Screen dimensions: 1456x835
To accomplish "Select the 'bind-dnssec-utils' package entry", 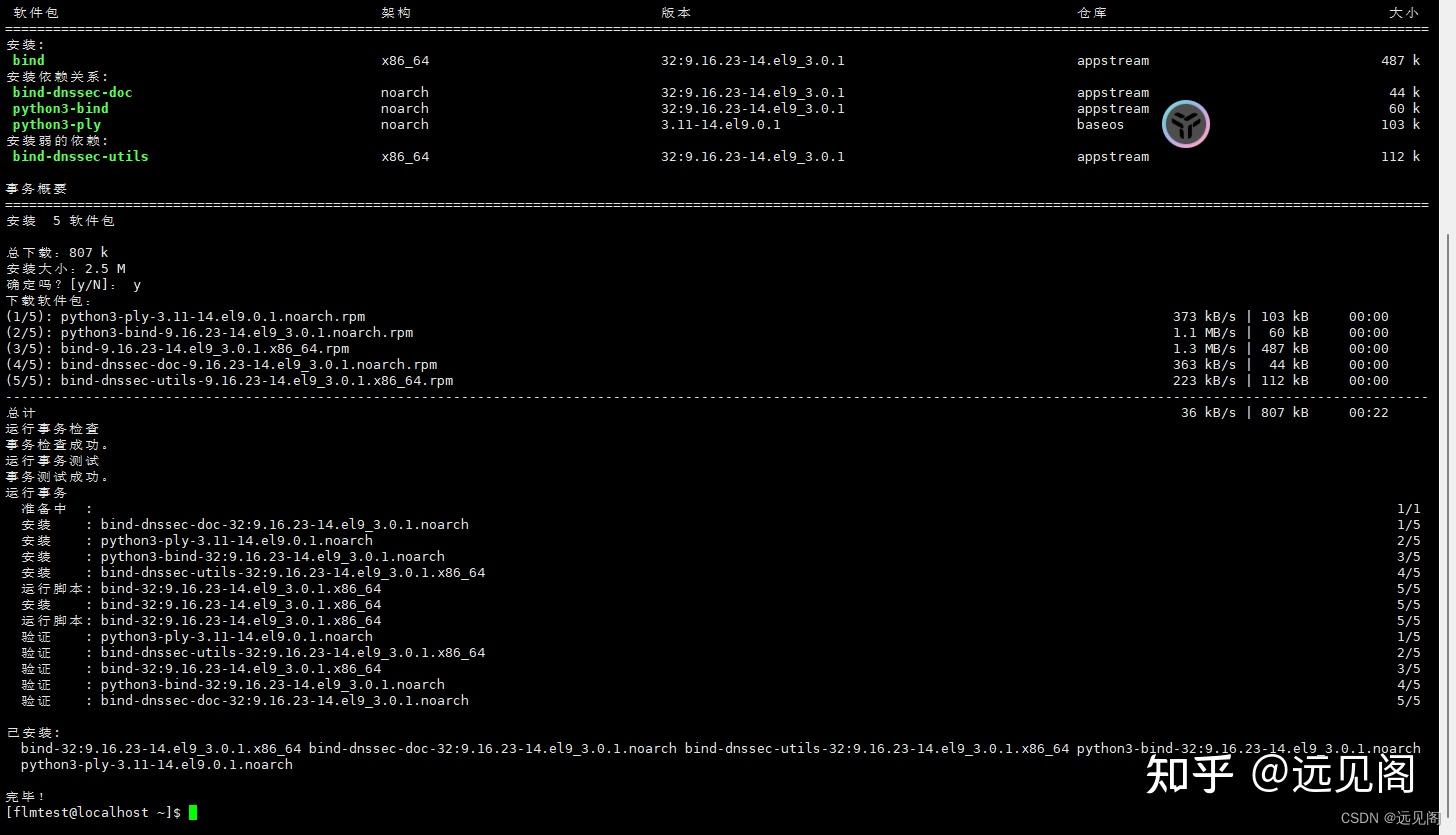I will coord(80,156).
